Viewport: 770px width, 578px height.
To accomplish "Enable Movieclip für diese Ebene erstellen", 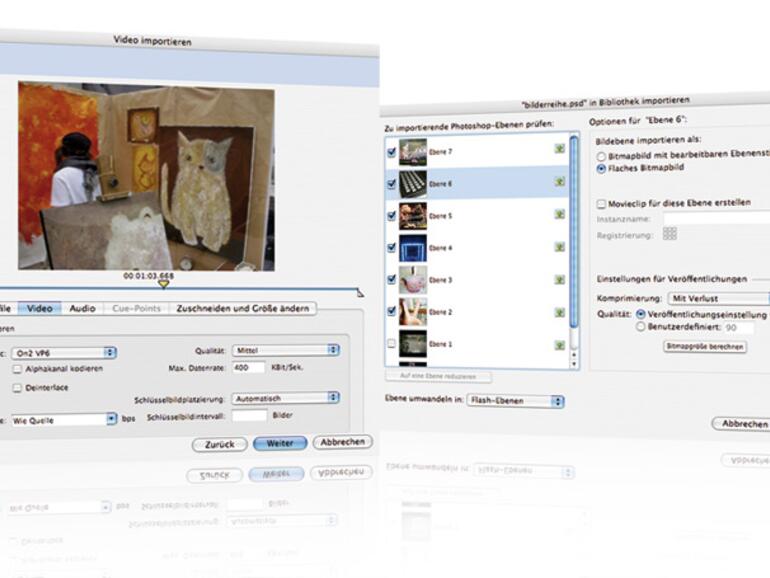I will 601,204.
